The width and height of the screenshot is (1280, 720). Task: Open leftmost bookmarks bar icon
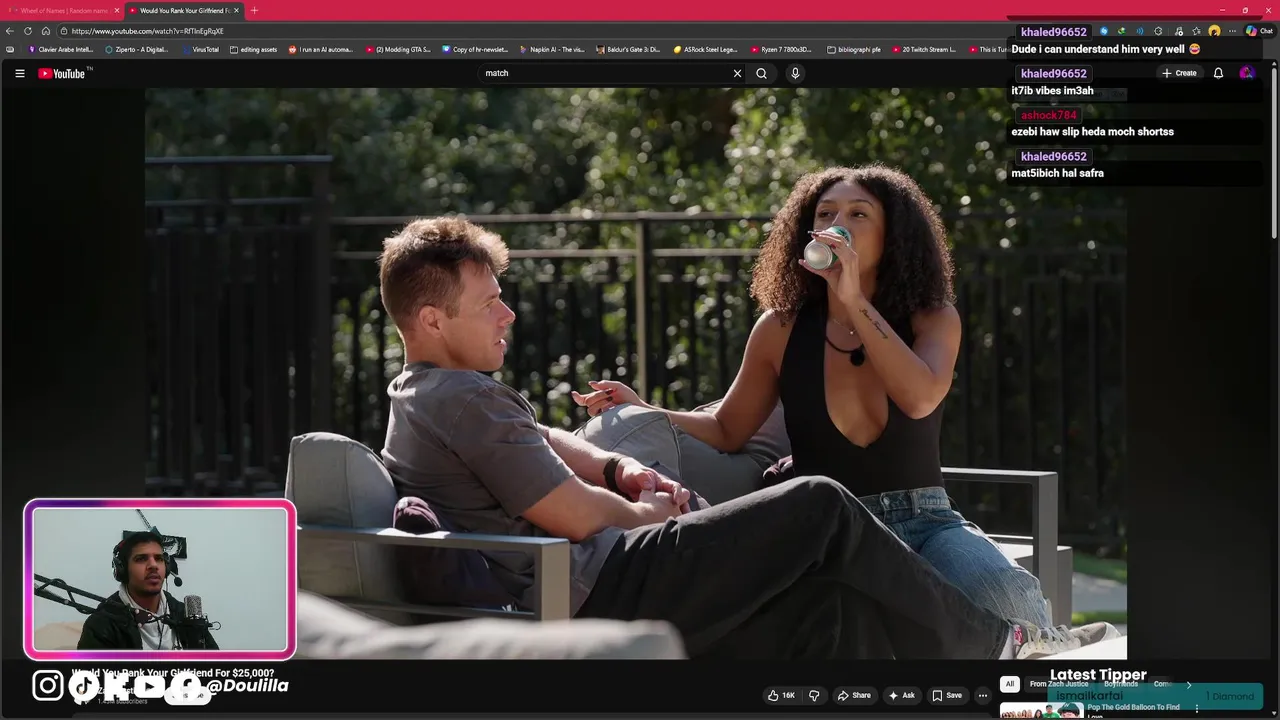point(10,49)
